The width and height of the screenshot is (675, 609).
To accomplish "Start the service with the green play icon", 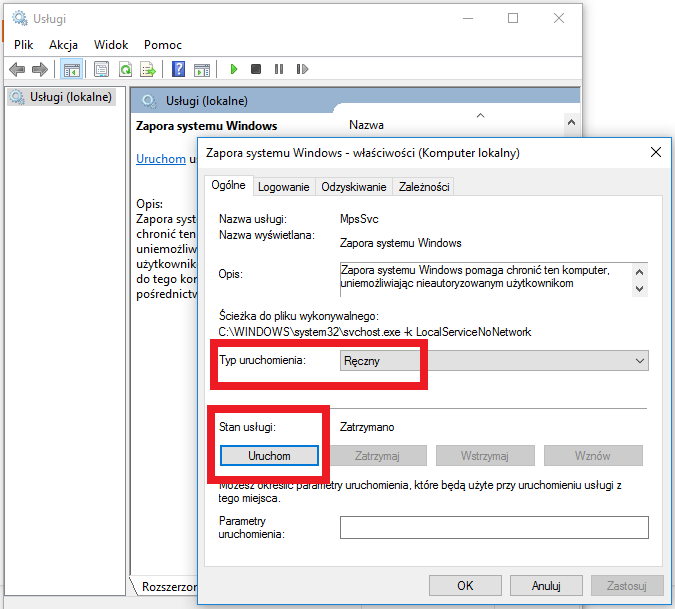I will click(234, 69).
